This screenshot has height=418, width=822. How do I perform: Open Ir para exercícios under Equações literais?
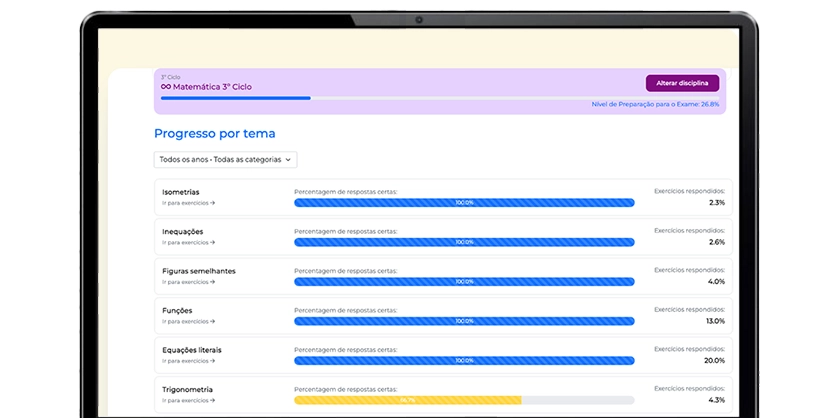point(188,361)
